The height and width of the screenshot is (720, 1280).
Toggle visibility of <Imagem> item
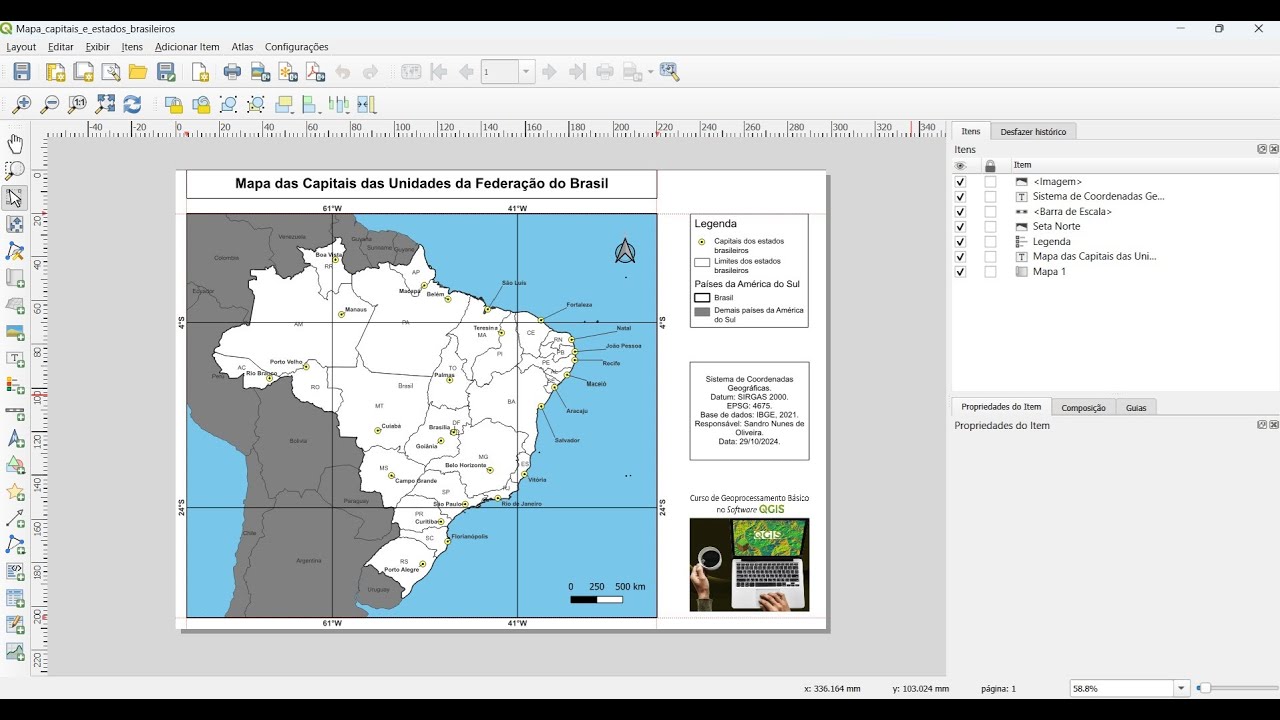click(960, 182)
